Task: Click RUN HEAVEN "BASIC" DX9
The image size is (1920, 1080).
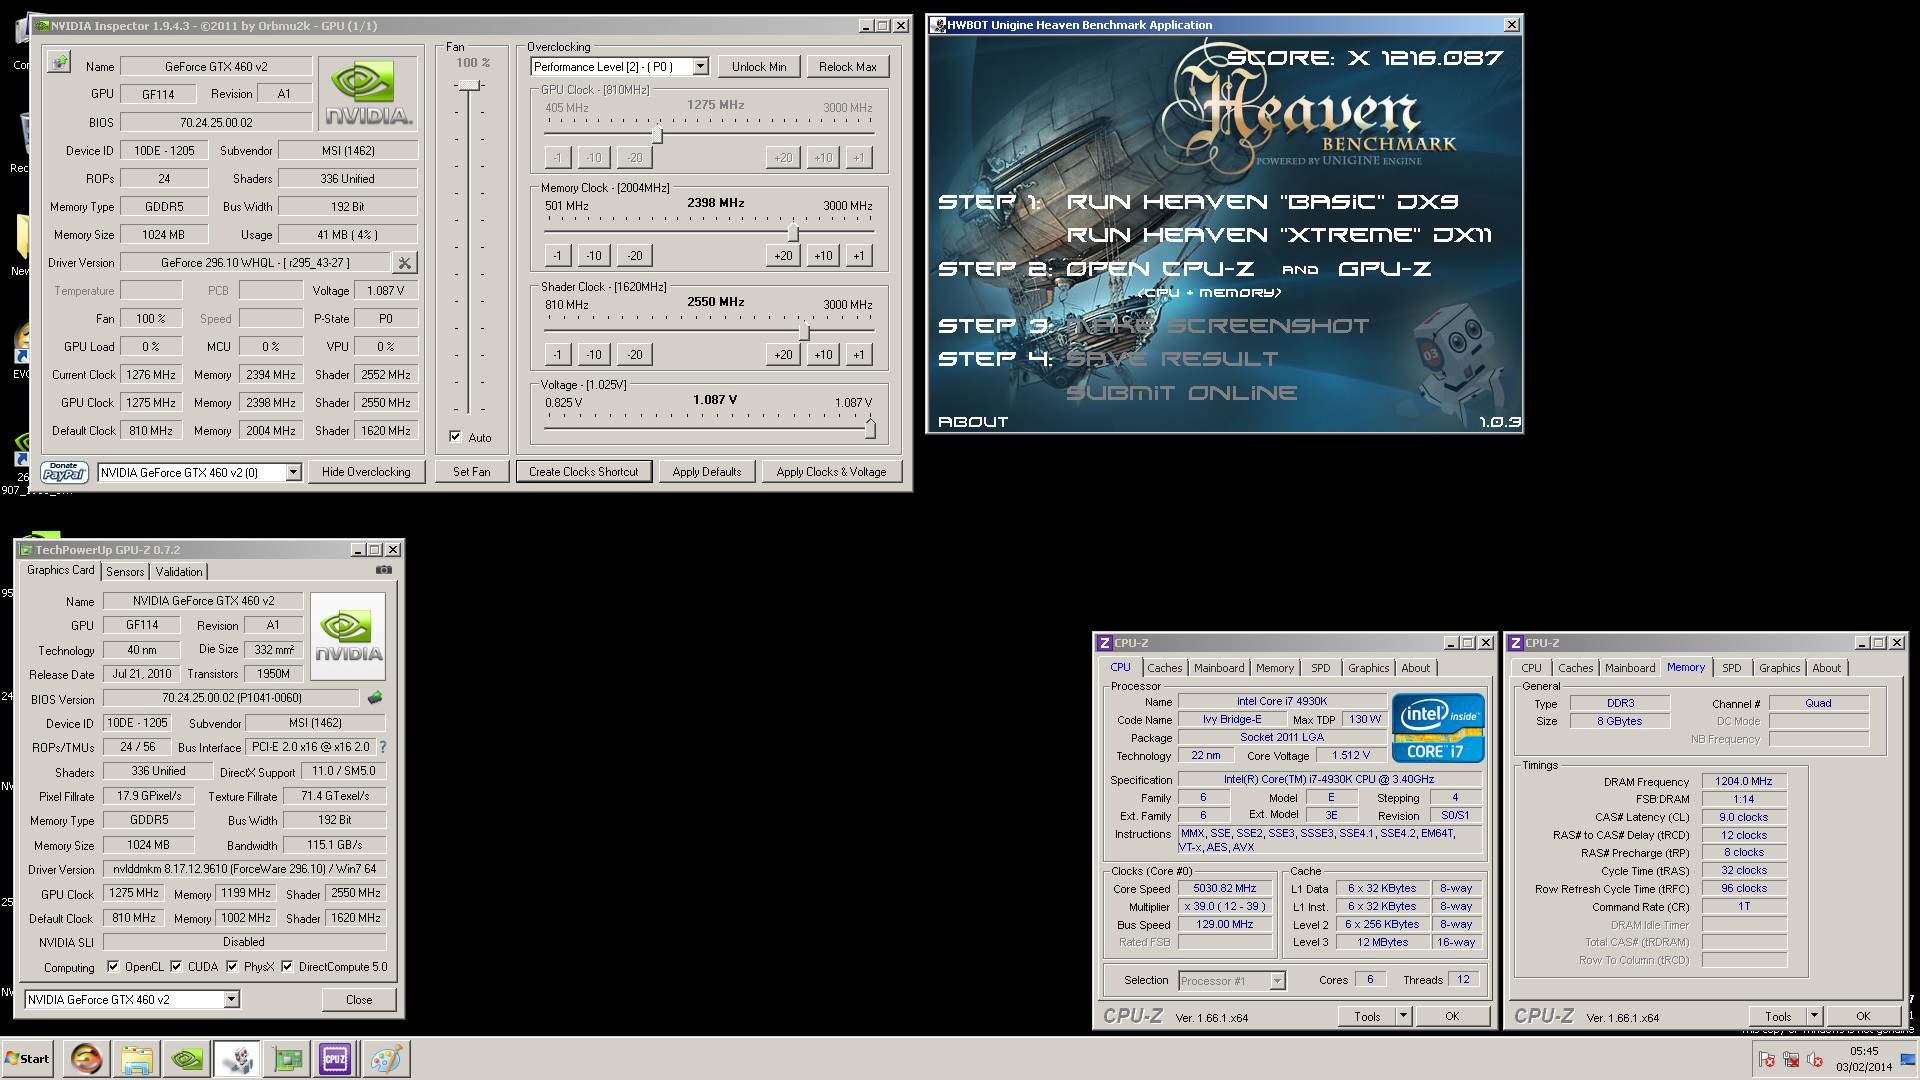Action: tap(1262, 202)
